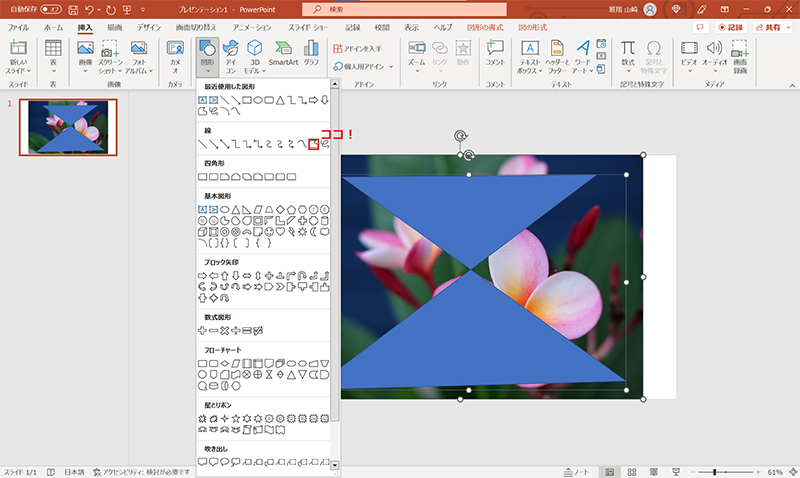The image size is (800, 478).
Task: Click the screen recording (画面録画) icon
Action: coord(741,54)
